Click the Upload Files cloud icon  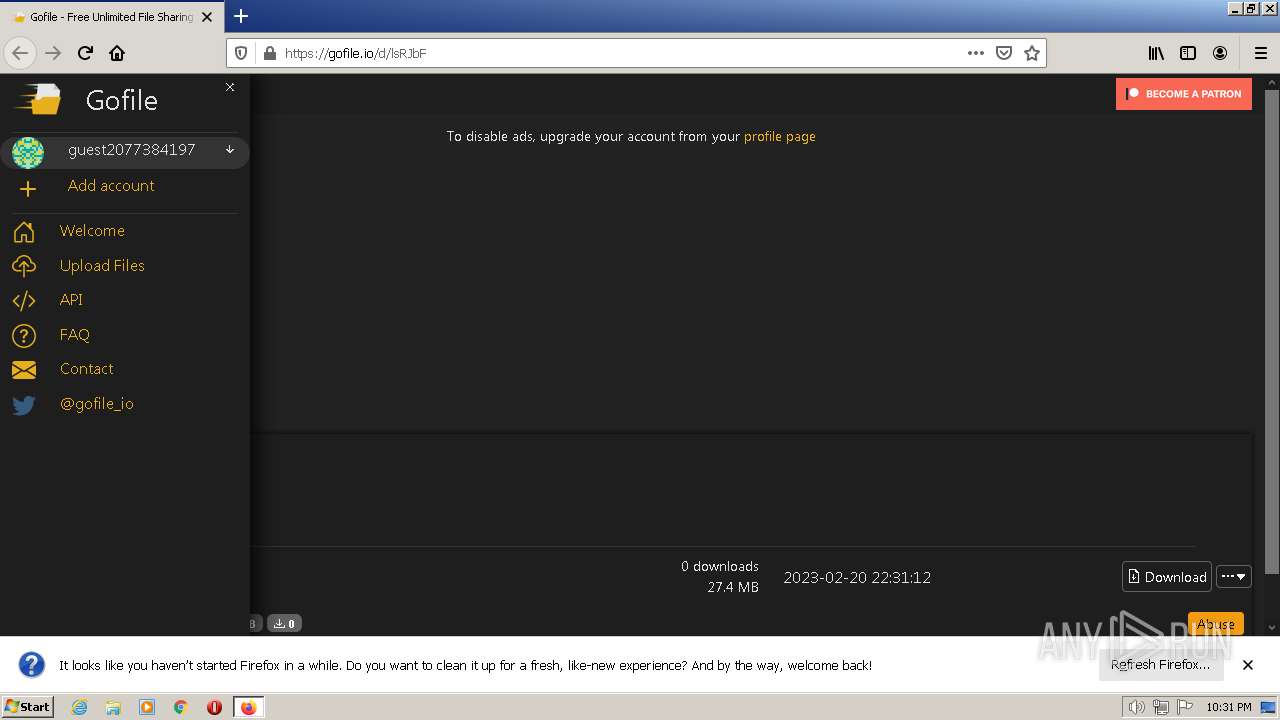pyautogui.click(x=24, y=266)
